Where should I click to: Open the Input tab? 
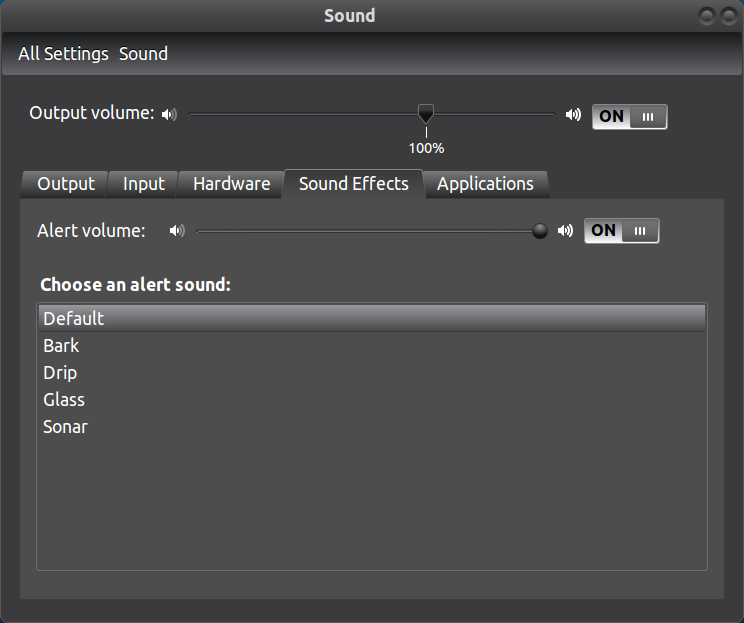click(x=143, y=184)
